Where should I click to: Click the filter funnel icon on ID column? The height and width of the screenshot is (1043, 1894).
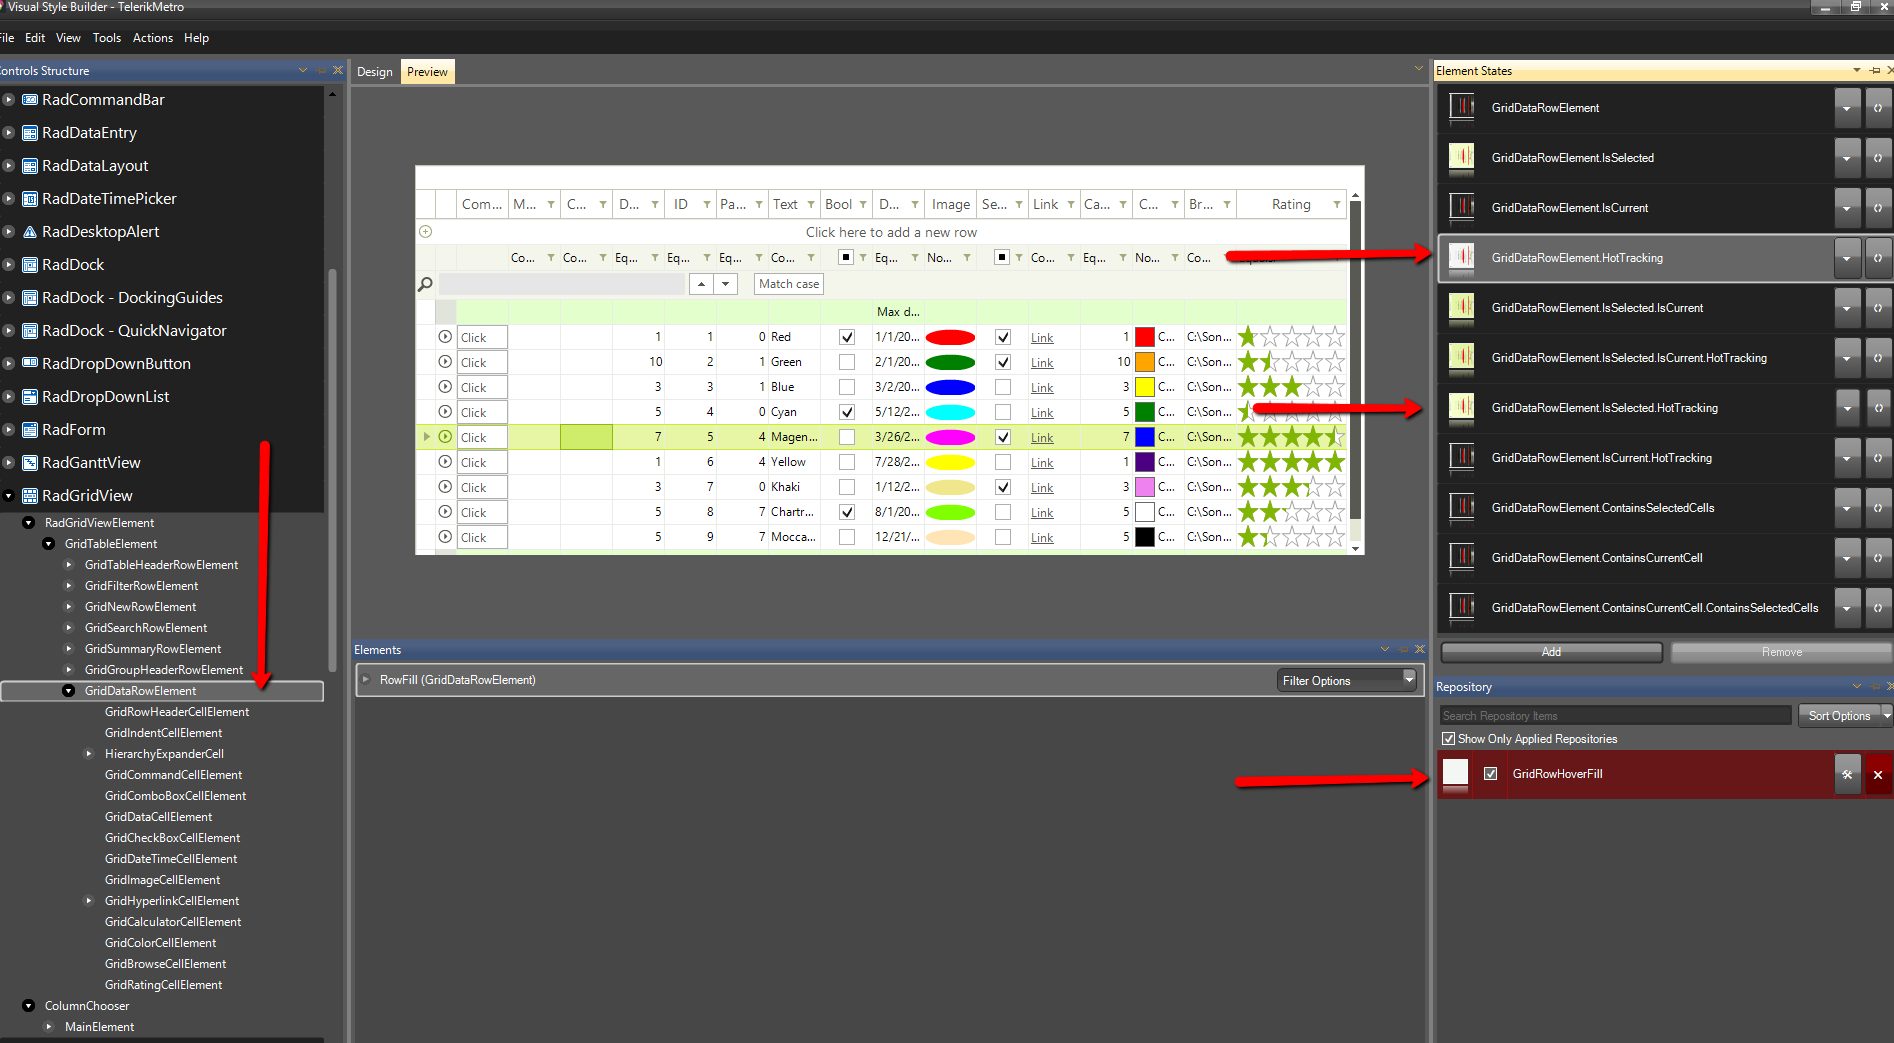coord(706,204)
